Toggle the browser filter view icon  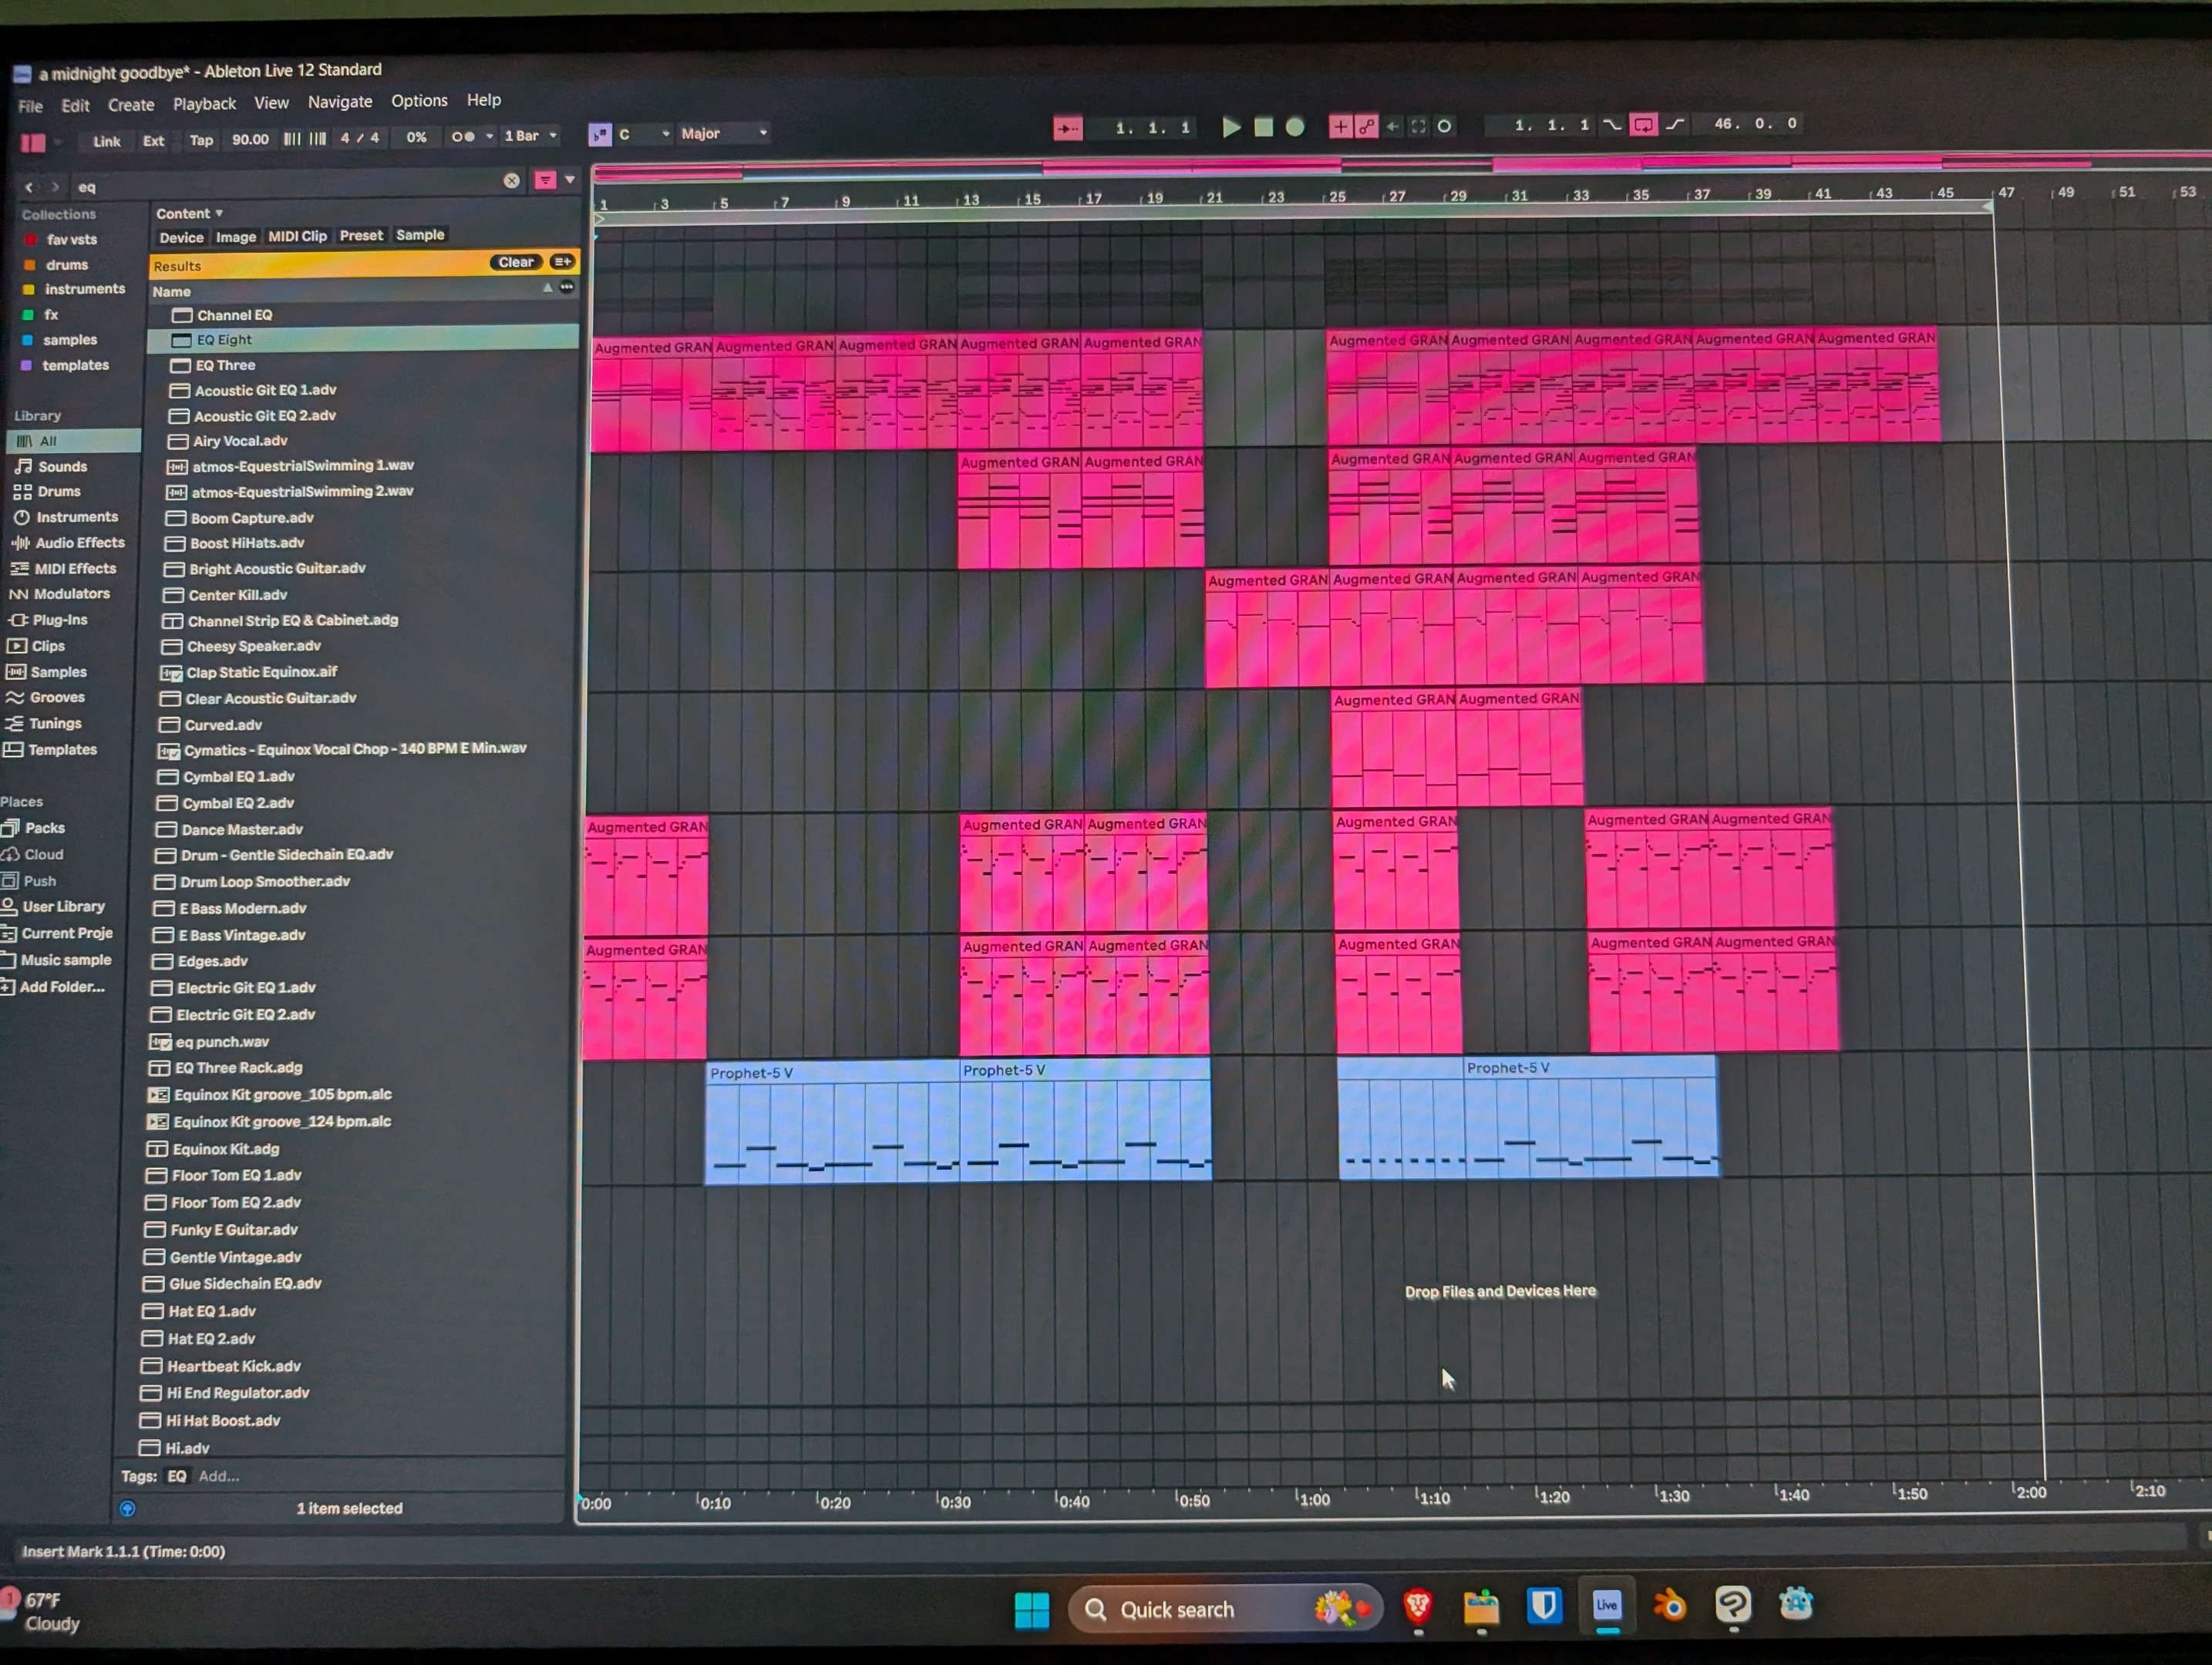coord(545,180)
